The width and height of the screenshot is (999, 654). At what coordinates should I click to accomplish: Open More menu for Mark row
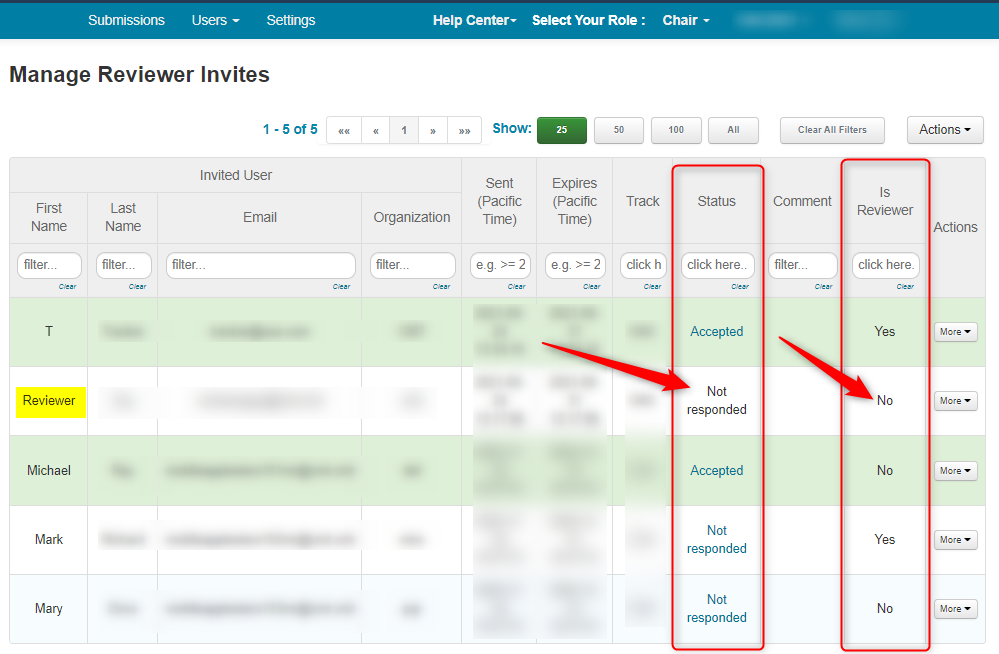[x=955, y=540]
